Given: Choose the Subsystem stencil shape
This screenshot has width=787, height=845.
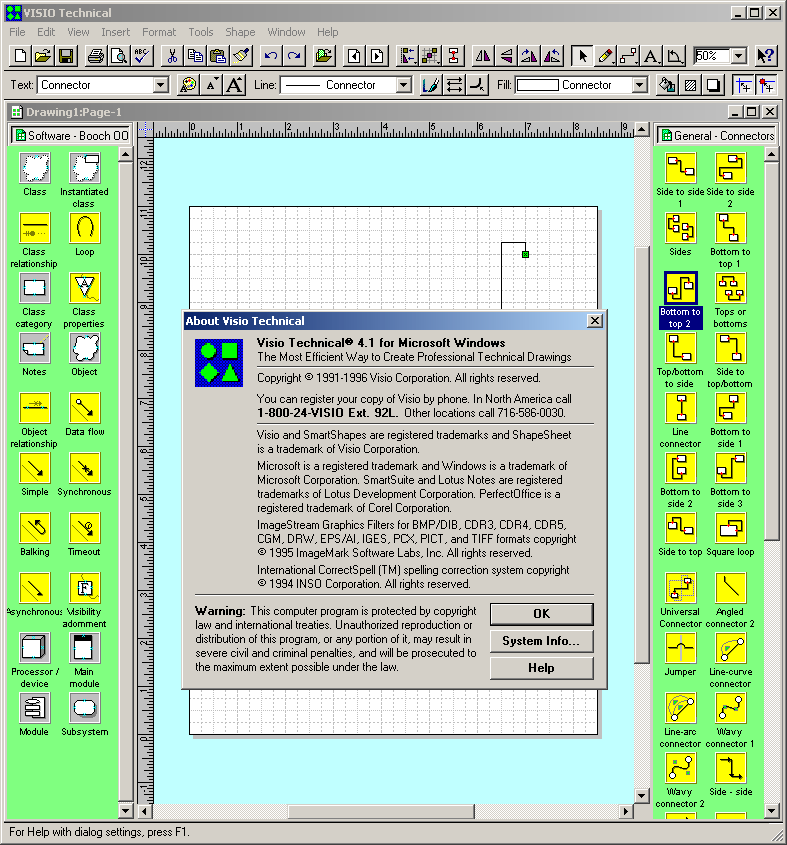Looking at the screenshot, I should pos(85,715).
